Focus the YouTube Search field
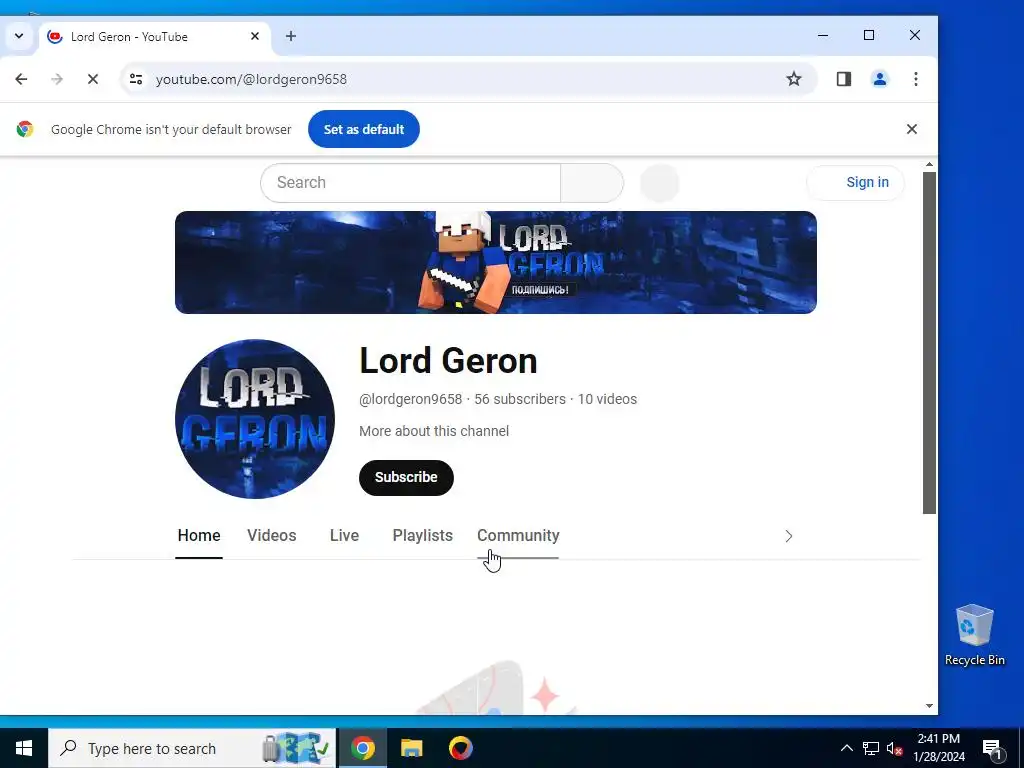The image size is (1024, 768). coord(410,183)
